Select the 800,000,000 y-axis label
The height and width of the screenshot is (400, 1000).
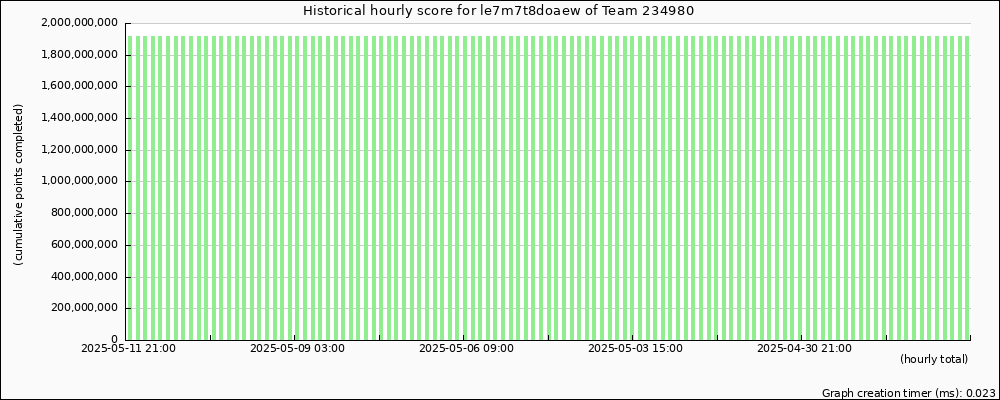(x=85, y=214)
